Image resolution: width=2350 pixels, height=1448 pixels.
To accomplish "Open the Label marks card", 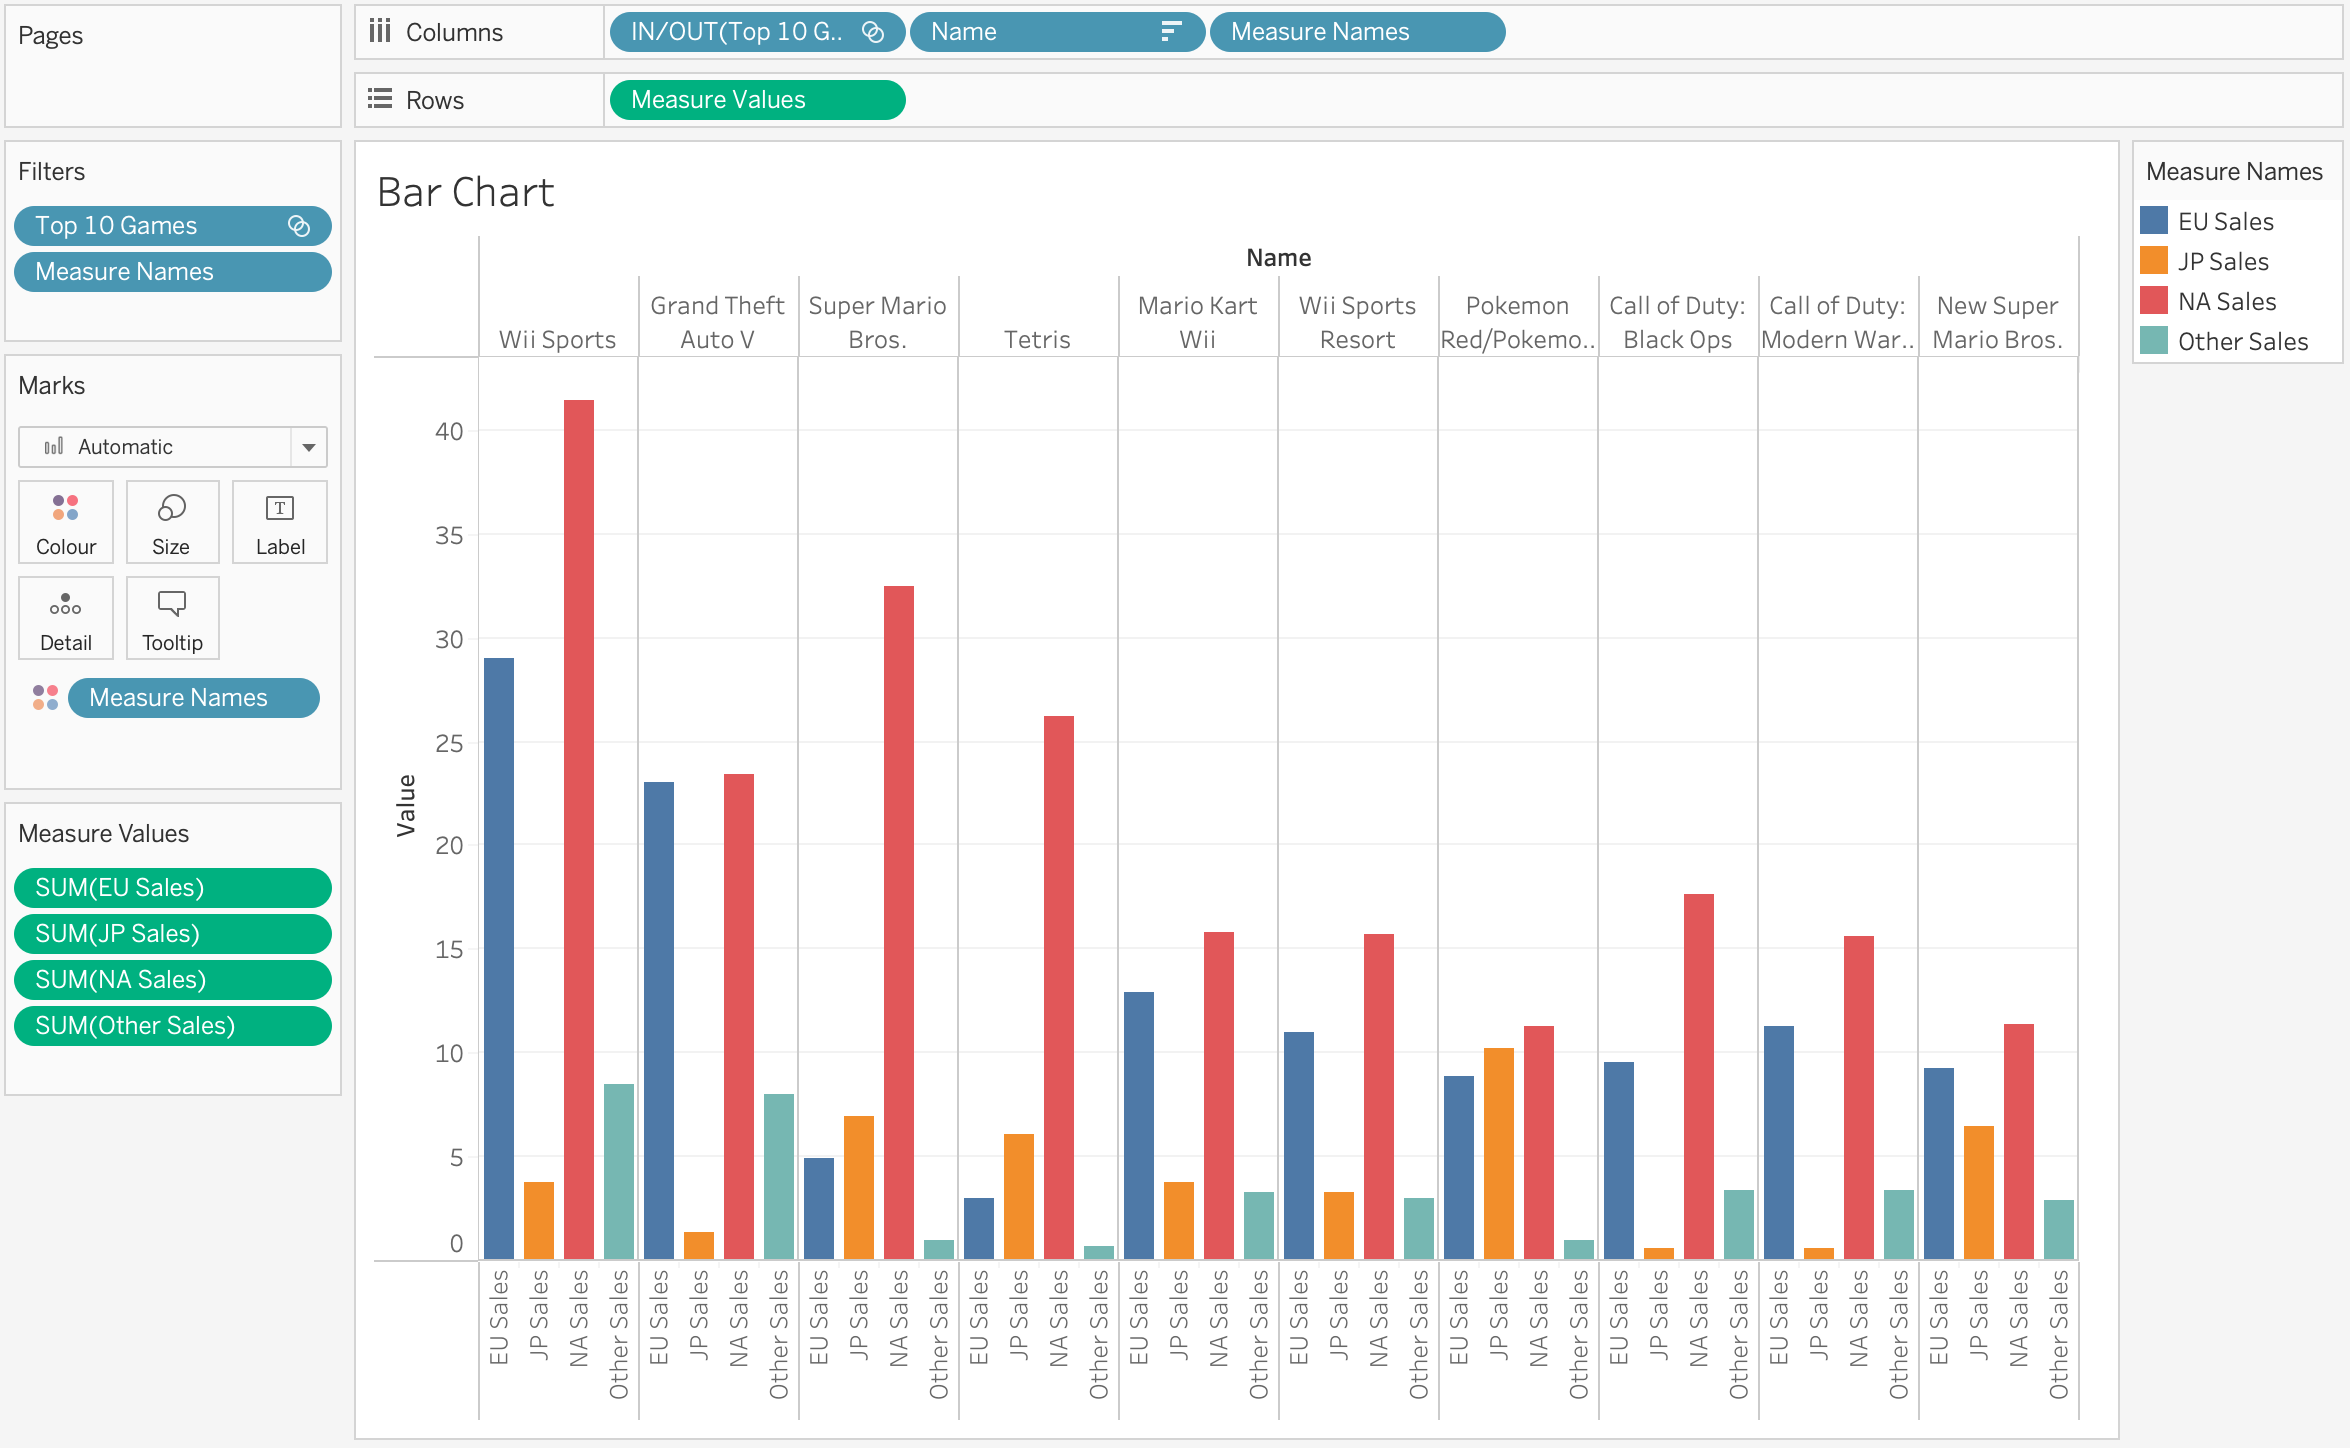I will pyautogui.click(x=280, y=523).
